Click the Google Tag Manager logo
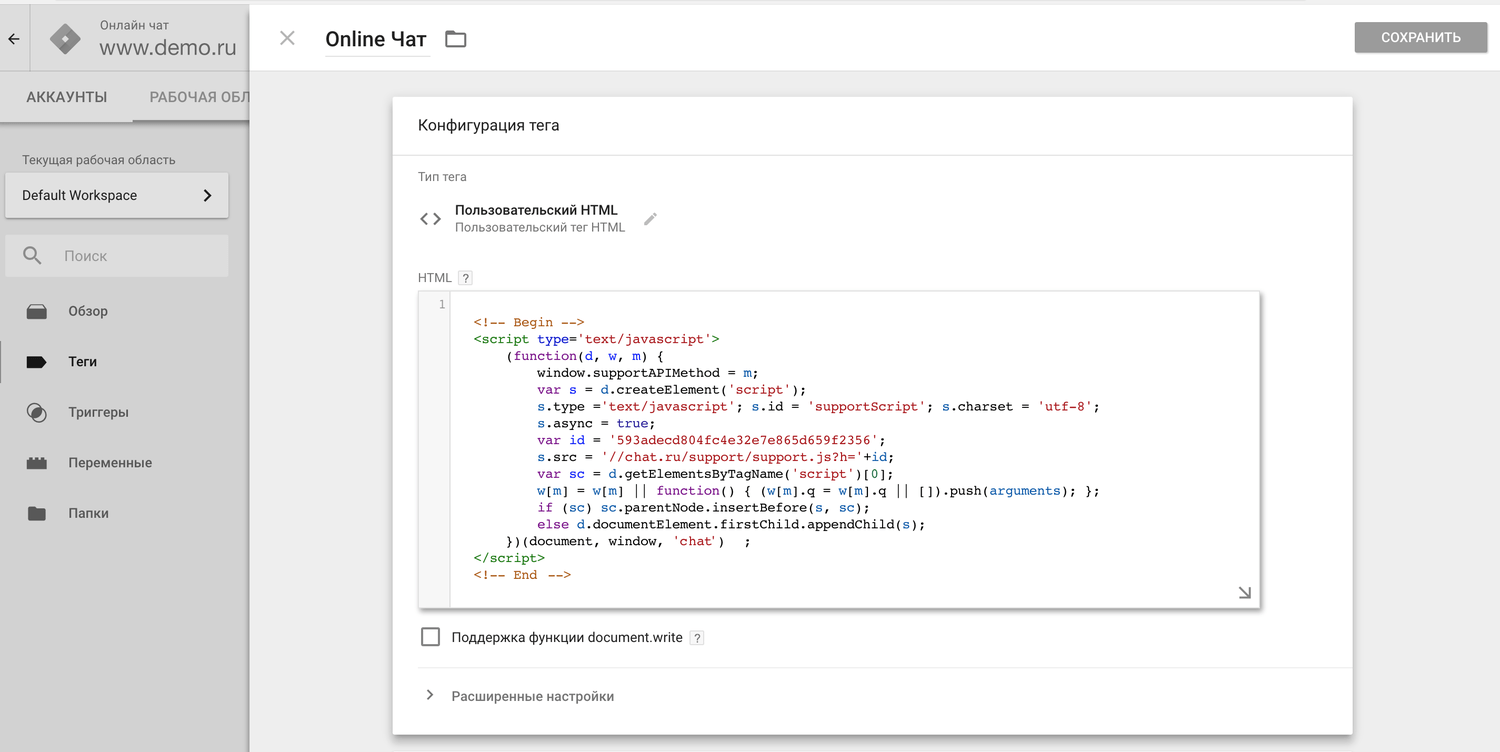This screenshot has width=1500, height=752. coord(65,39)
